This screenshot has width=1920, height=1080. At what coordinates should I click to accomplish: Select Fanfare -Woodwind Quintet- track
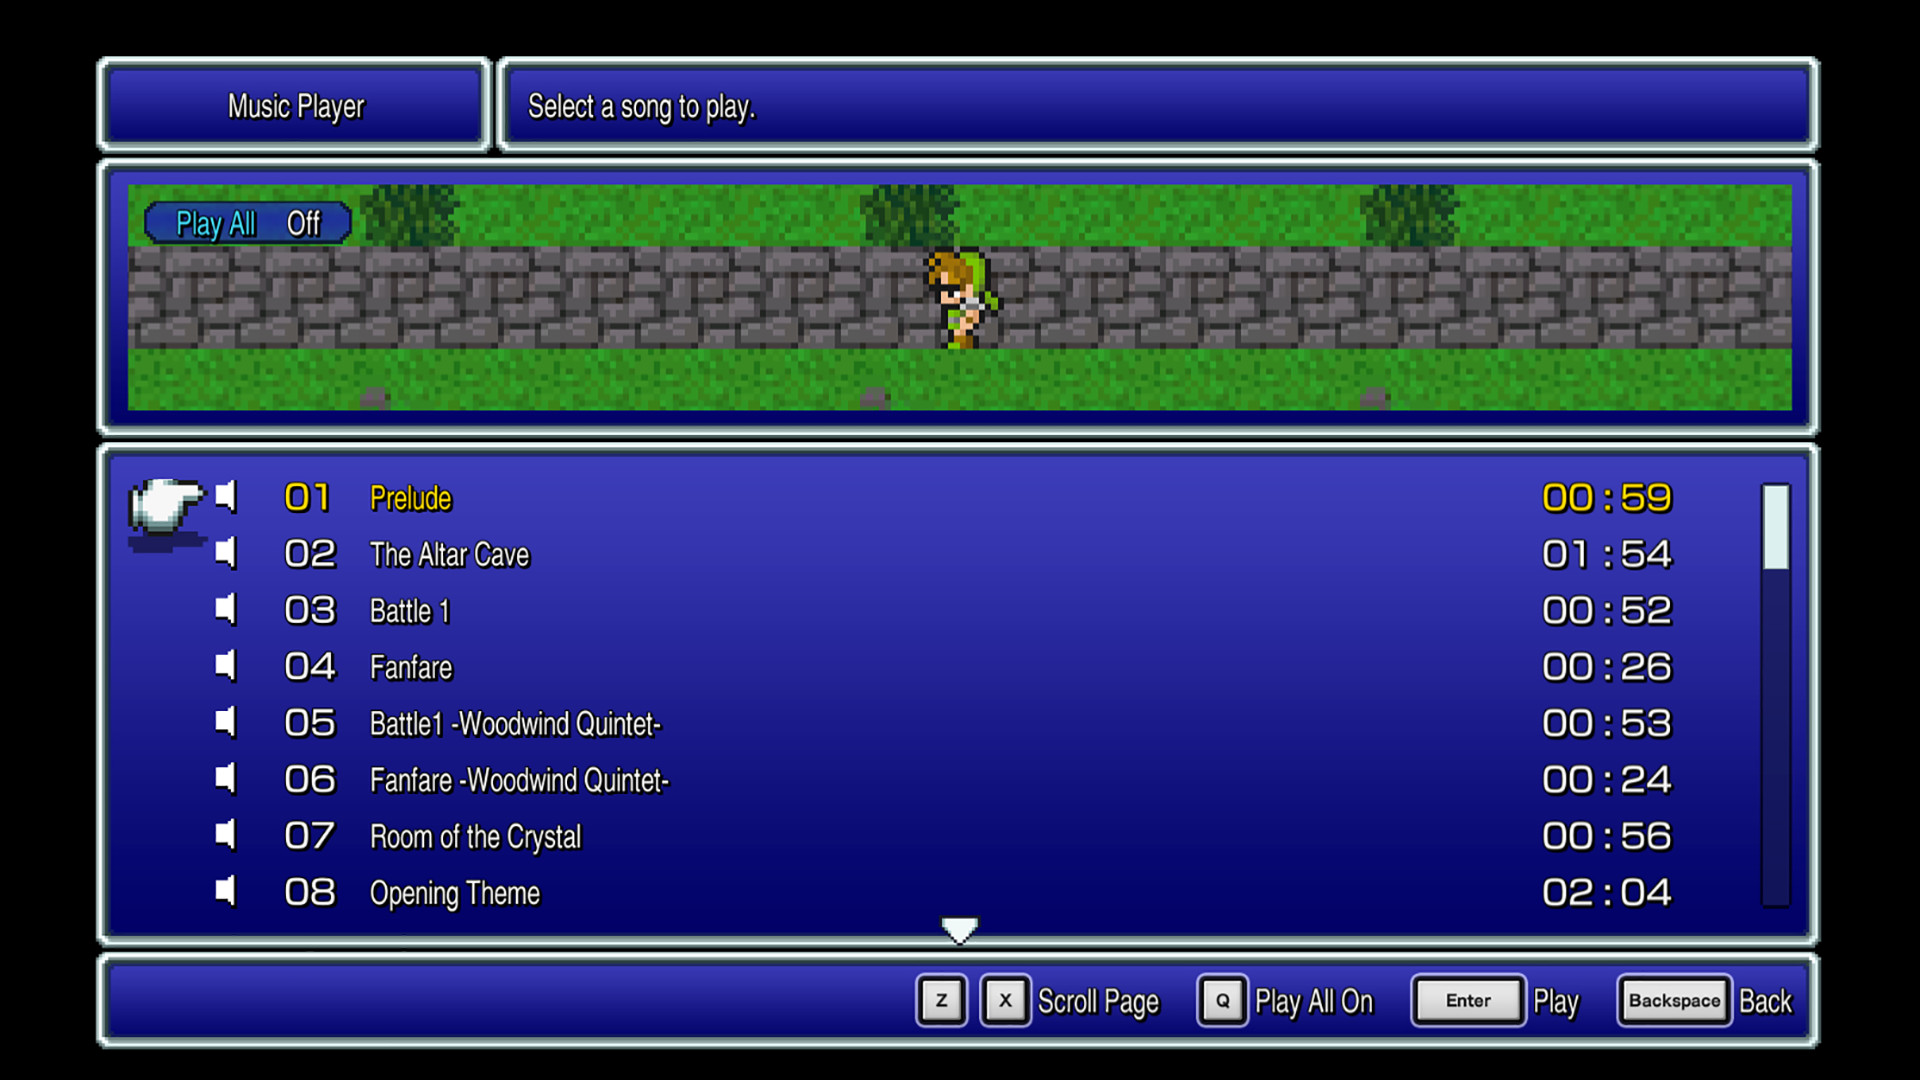(519, 780)
